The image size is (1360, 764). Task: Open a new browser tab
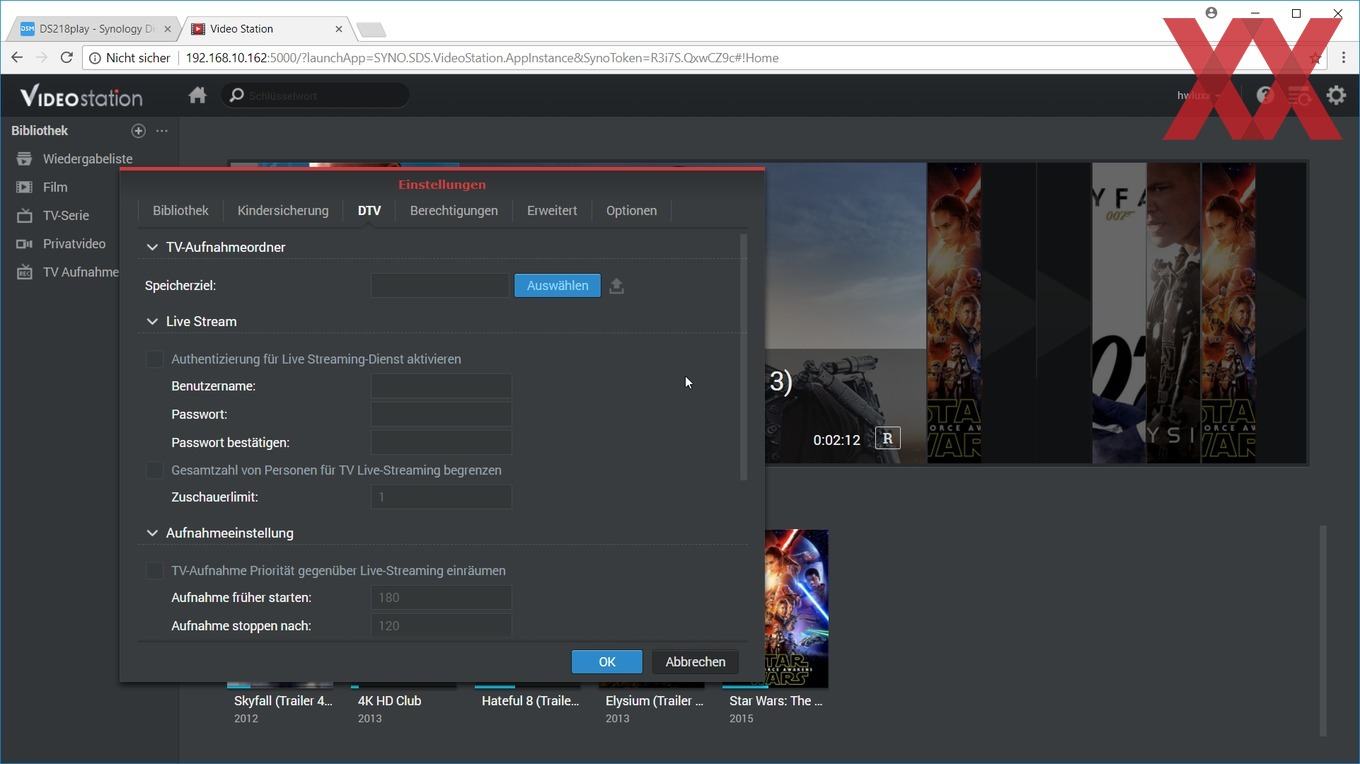click(x=370, y=30)
